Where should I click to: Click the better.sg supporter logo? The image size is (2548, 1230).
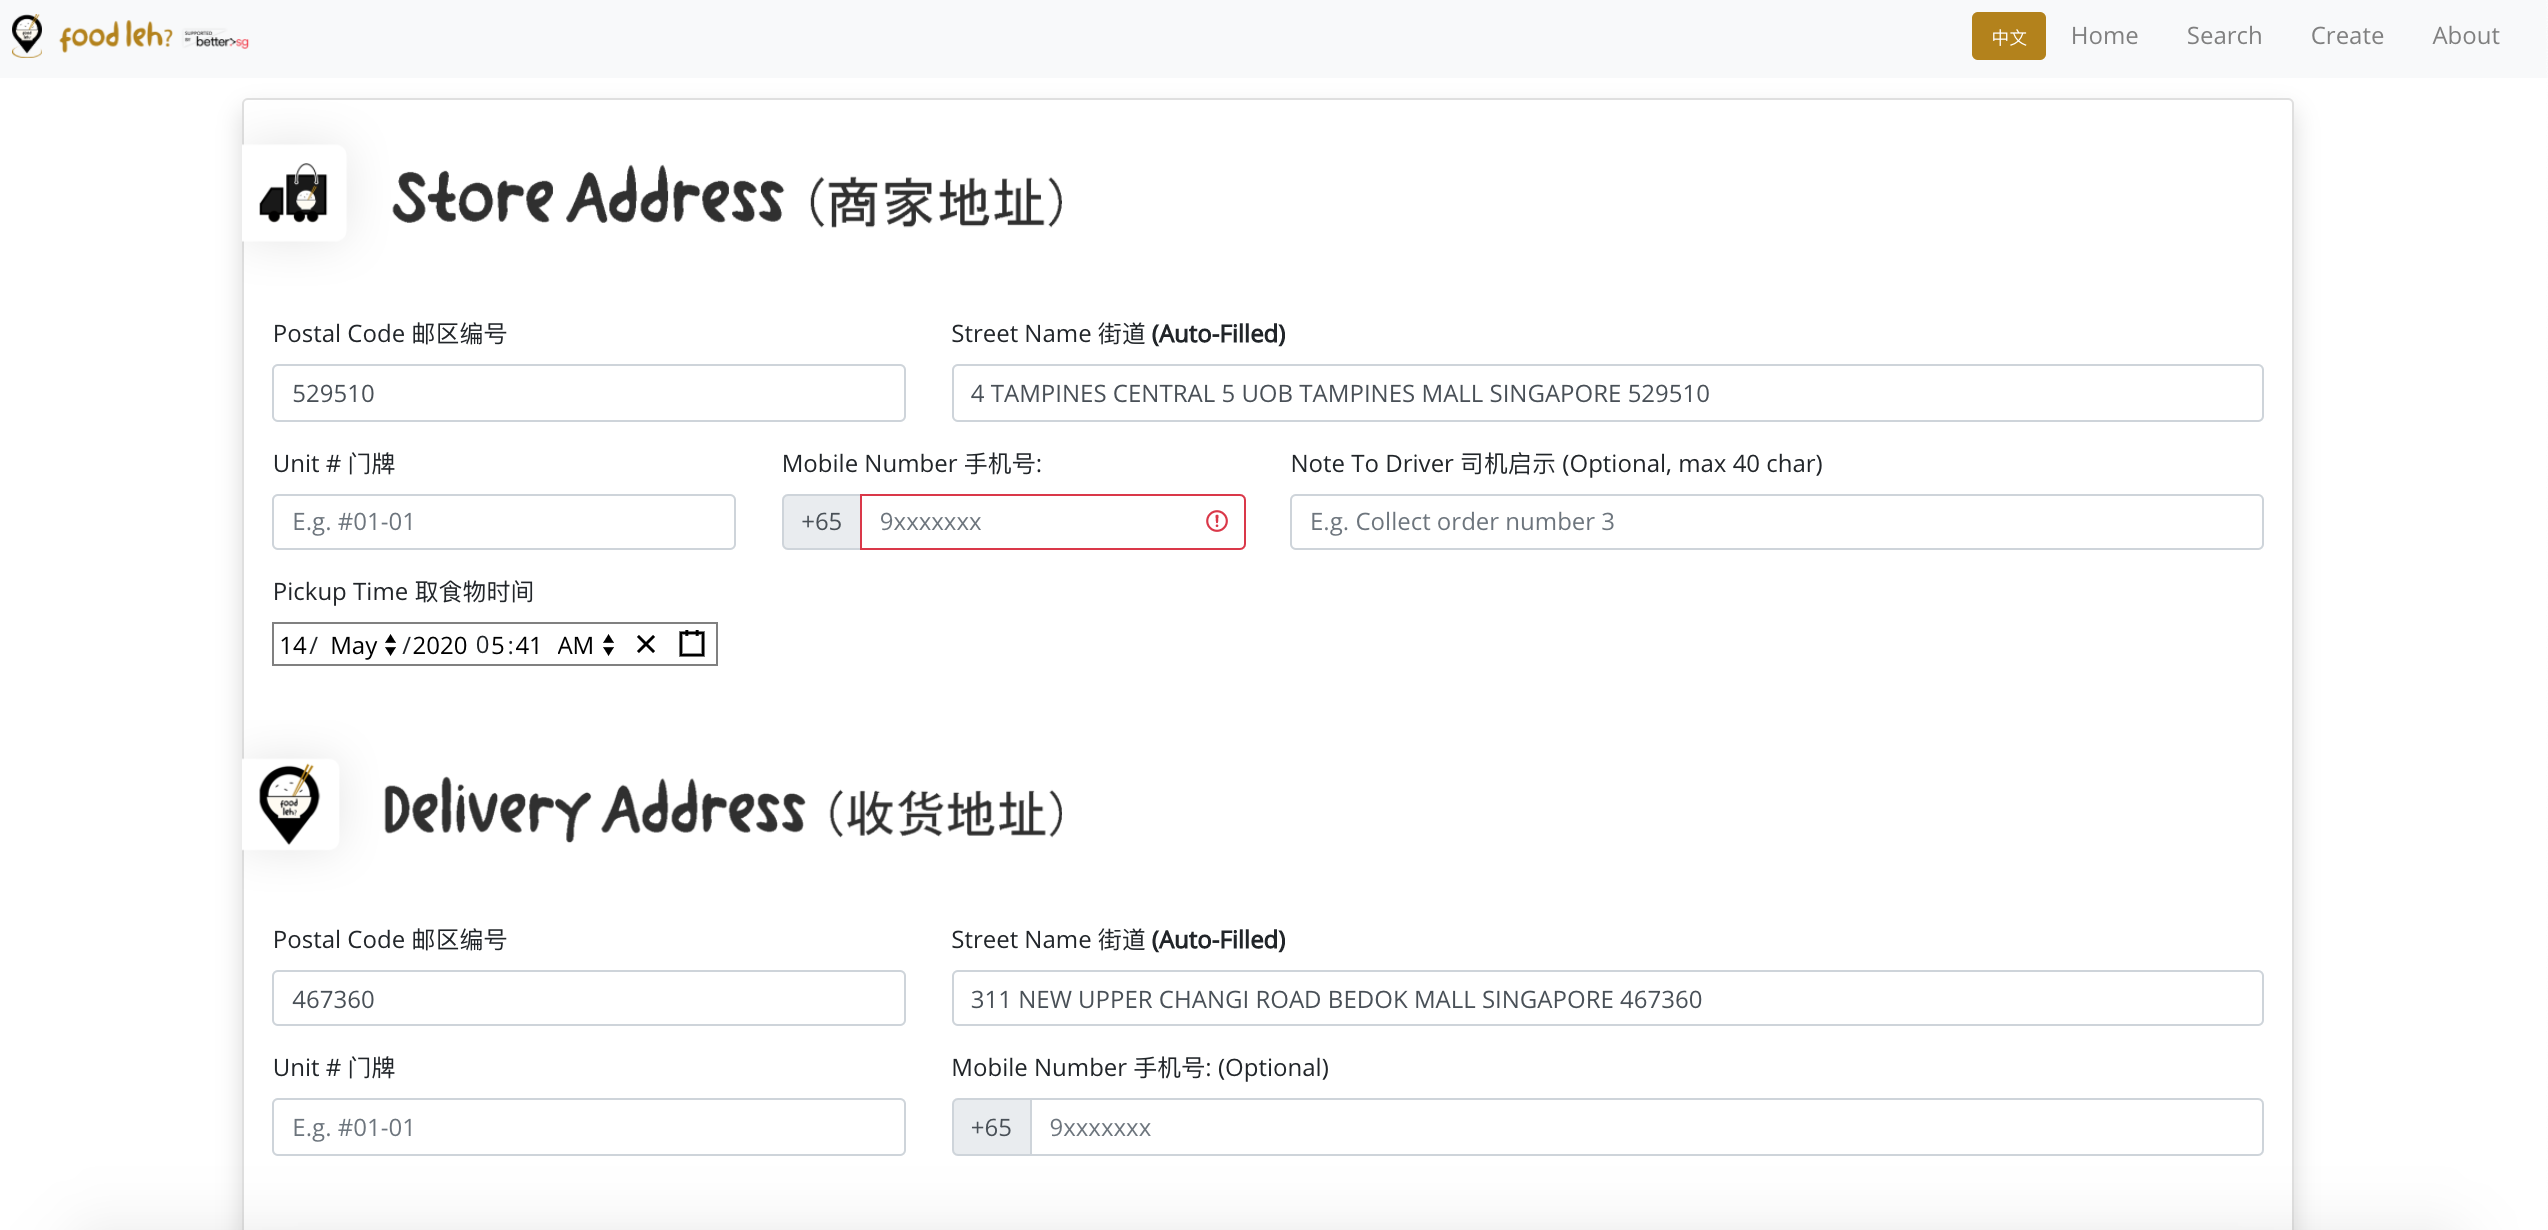[x=218, y=40]
